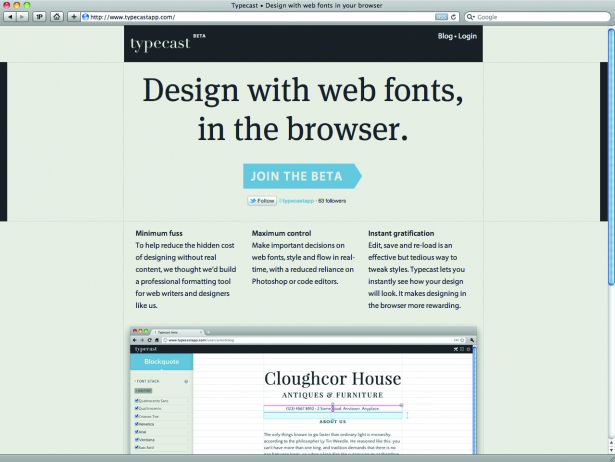Click the "Design with web fonts," headline
This screenshot has width=615, height=462.
303,91
